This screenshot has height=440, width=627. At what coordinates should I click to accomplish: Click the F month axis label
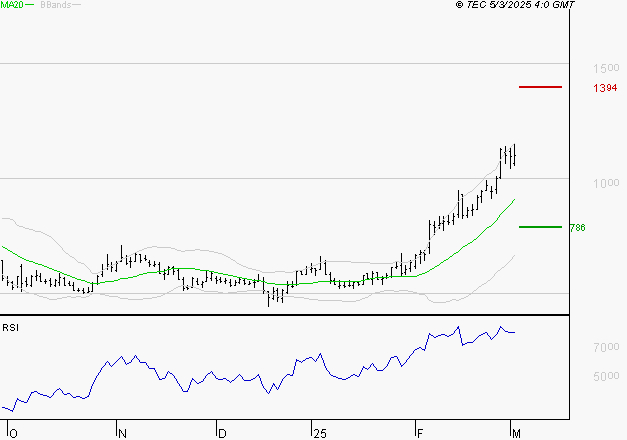pyautogui.click(x=420, y=434)
